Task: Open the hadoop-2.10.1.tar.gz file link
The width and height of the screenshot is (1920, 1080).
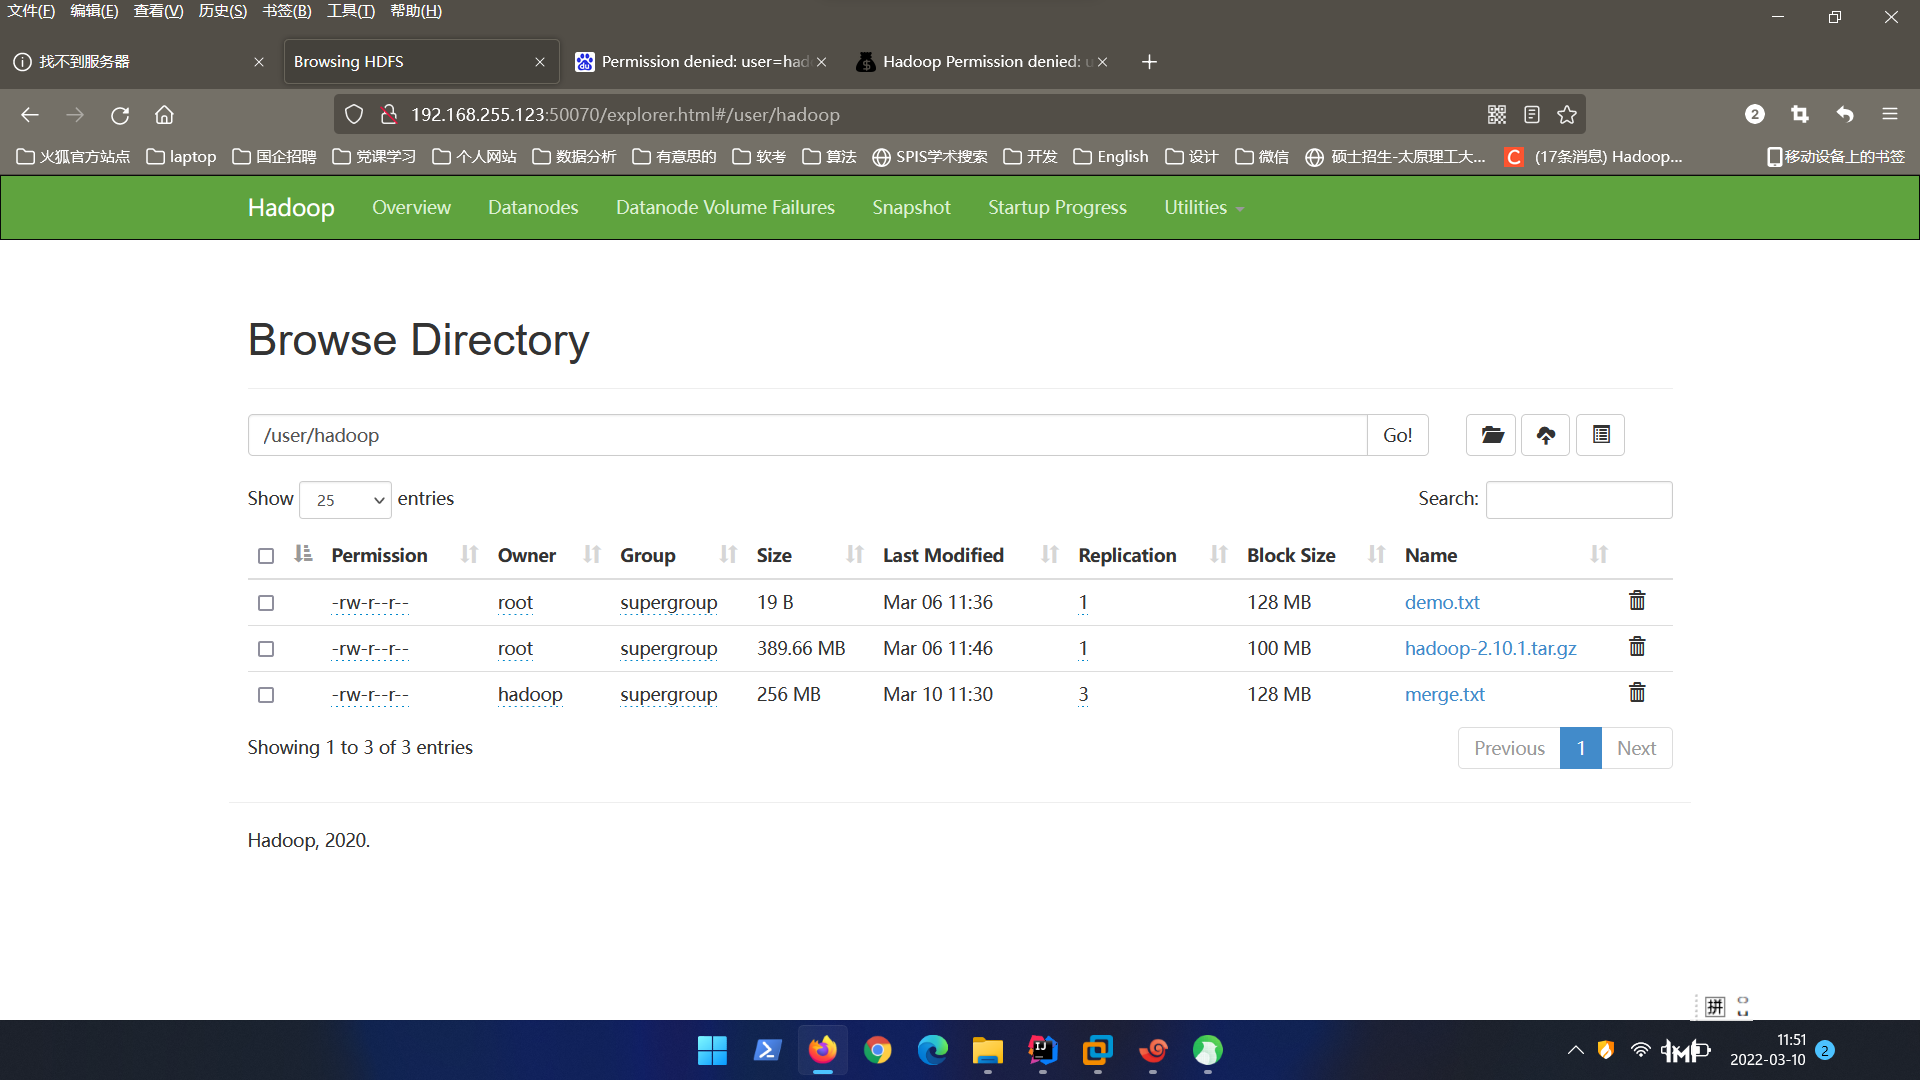Action: [x=1490, y=648]
